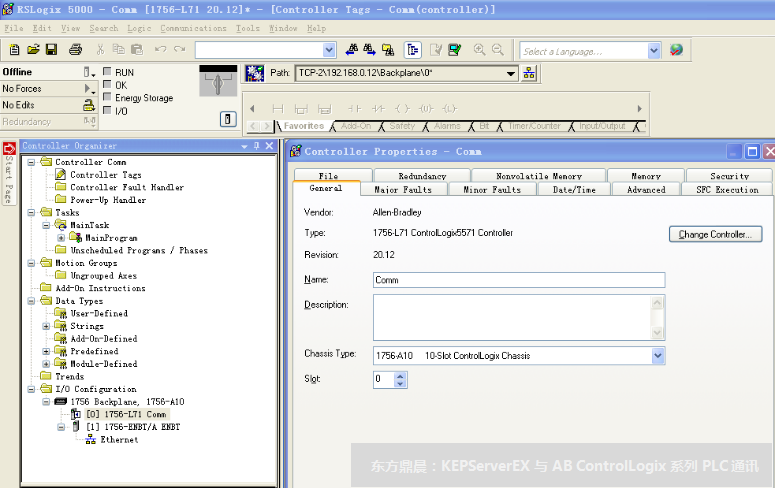Viewport: 775px width, 488px height.
Task: Paste with the clipboard icon
Action: tap(137, 49)
